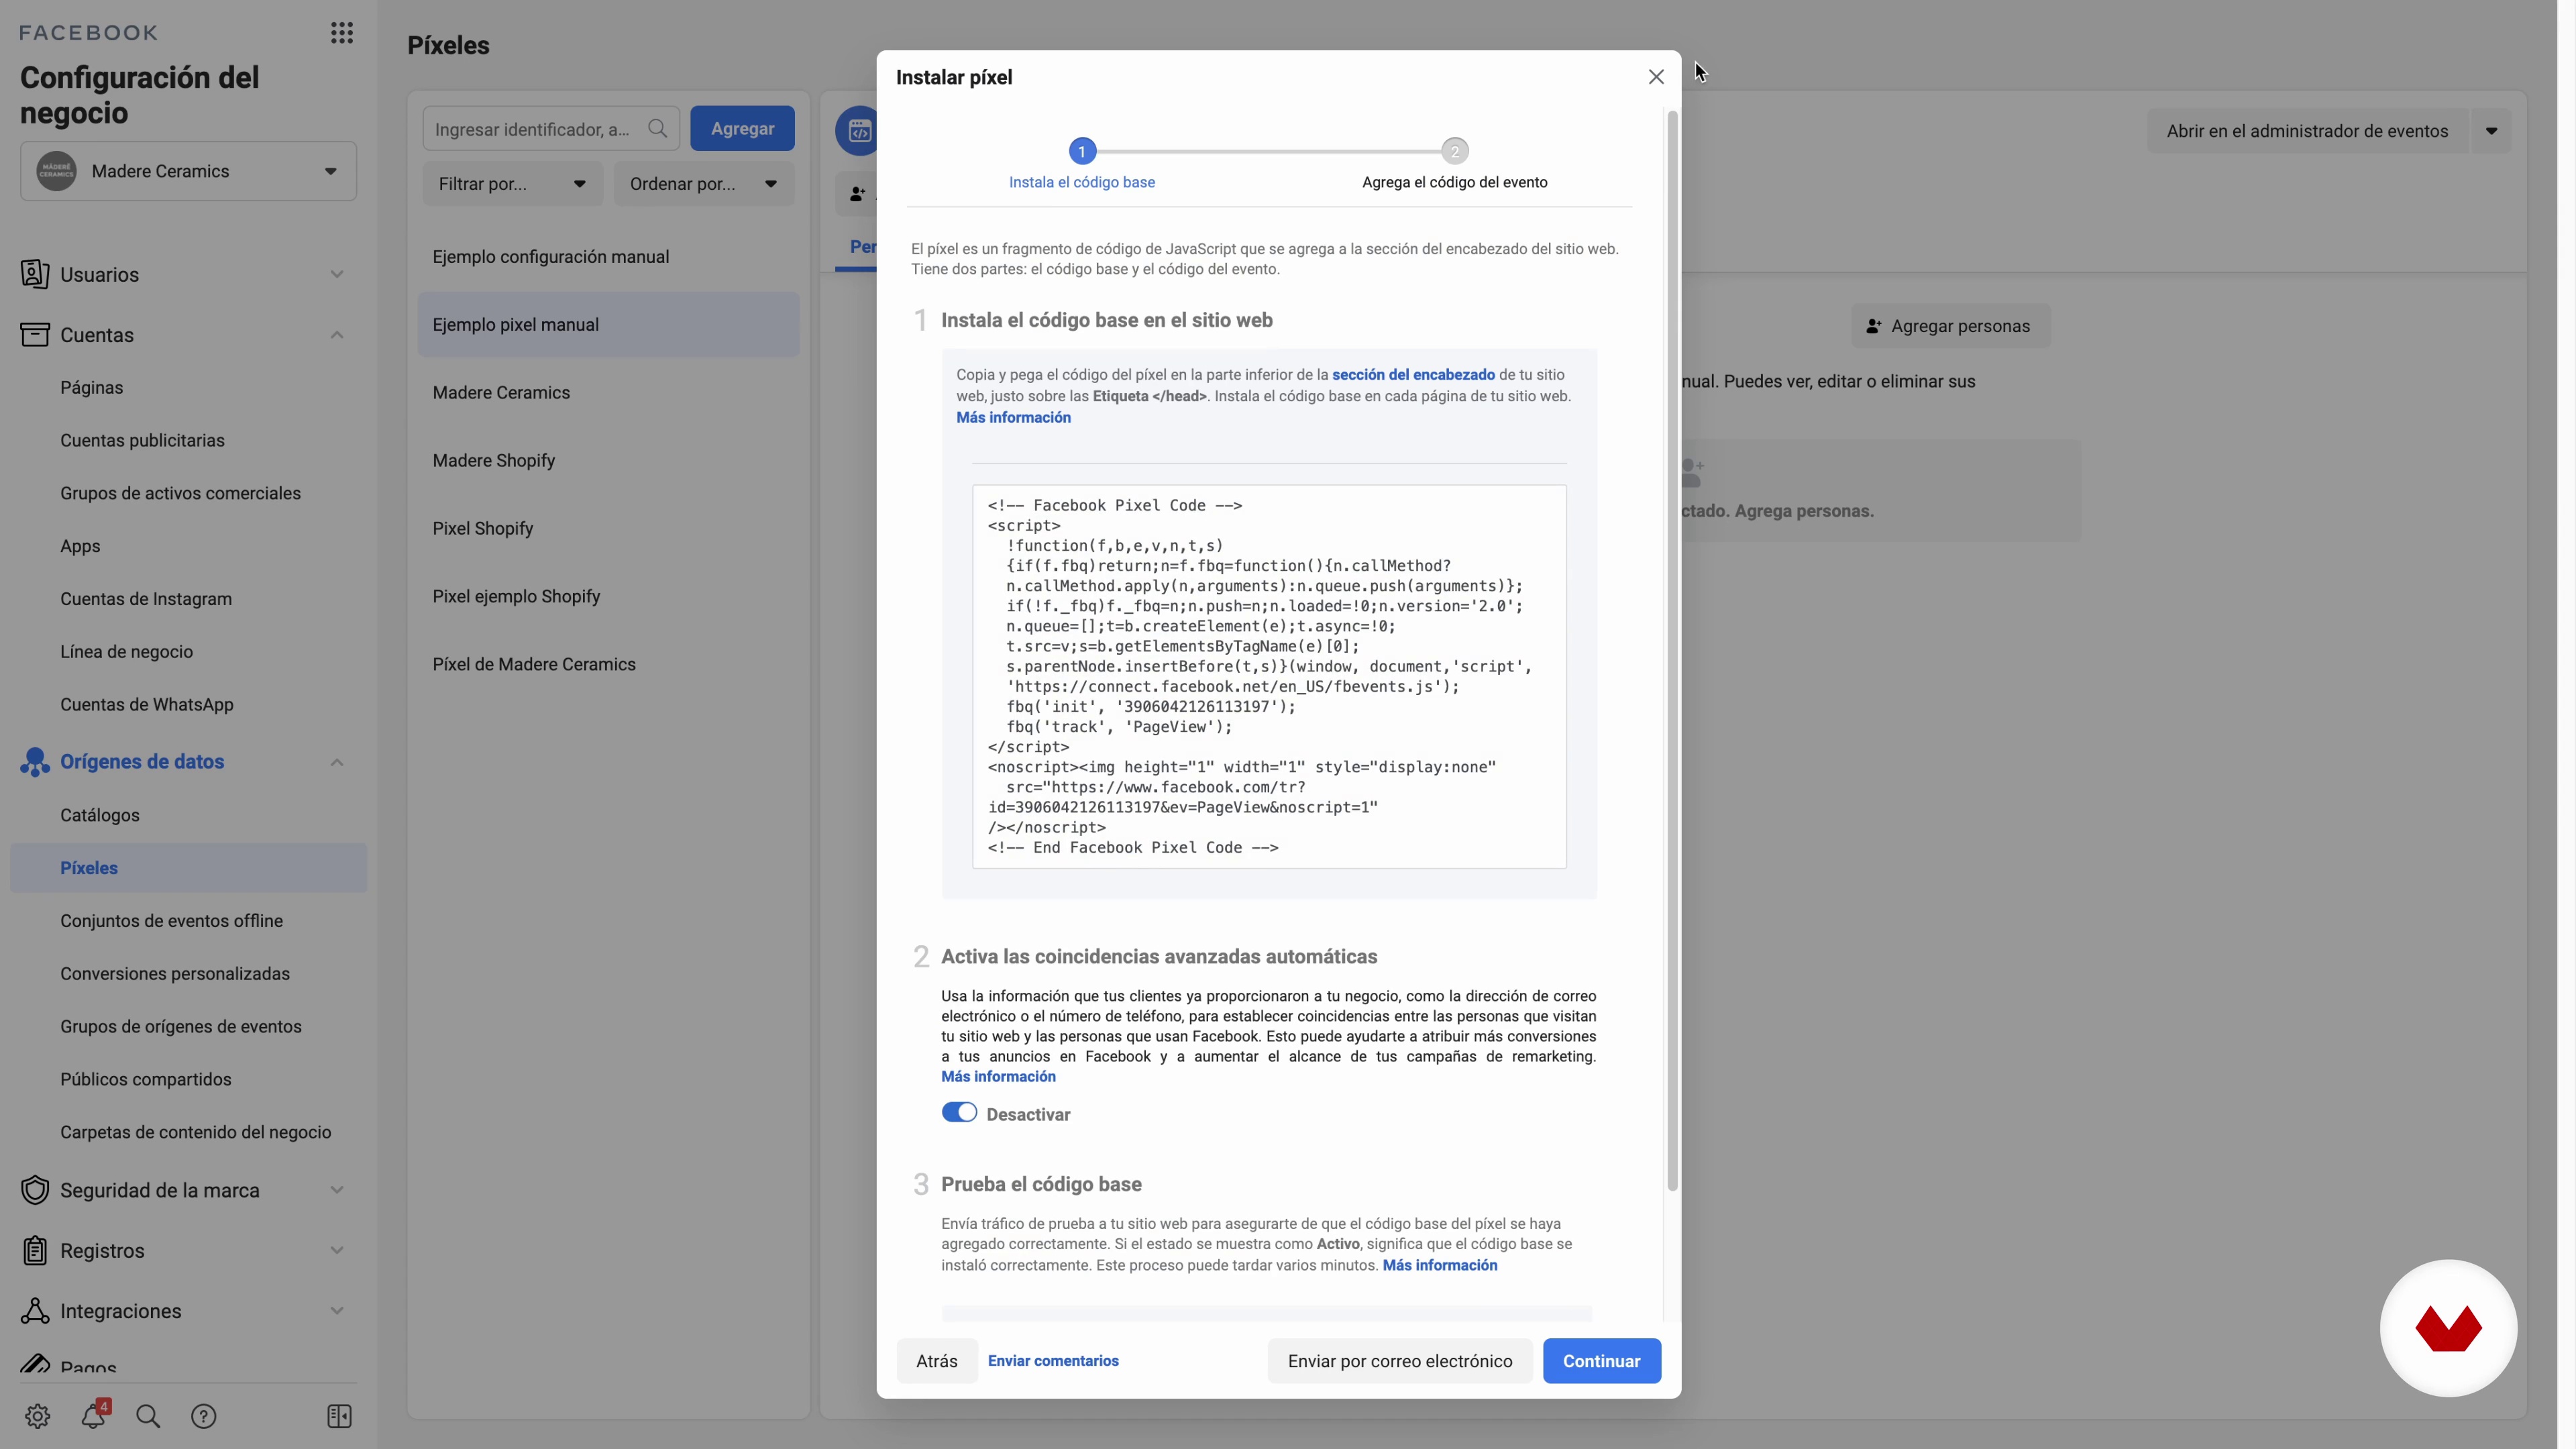Select Píxeles in sidebar
The image size is (2576, 1449).
(188, 868)
